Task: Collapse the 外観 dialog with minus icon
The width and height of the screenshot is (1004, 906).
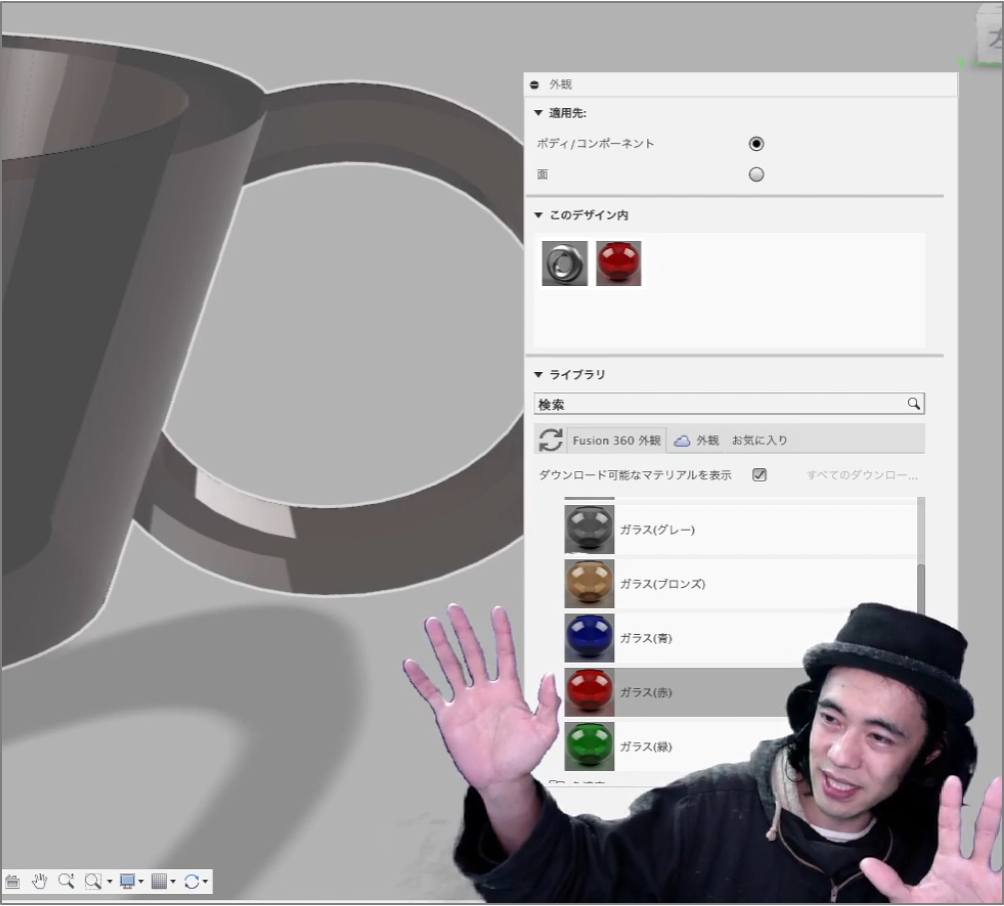Action: 535,85
